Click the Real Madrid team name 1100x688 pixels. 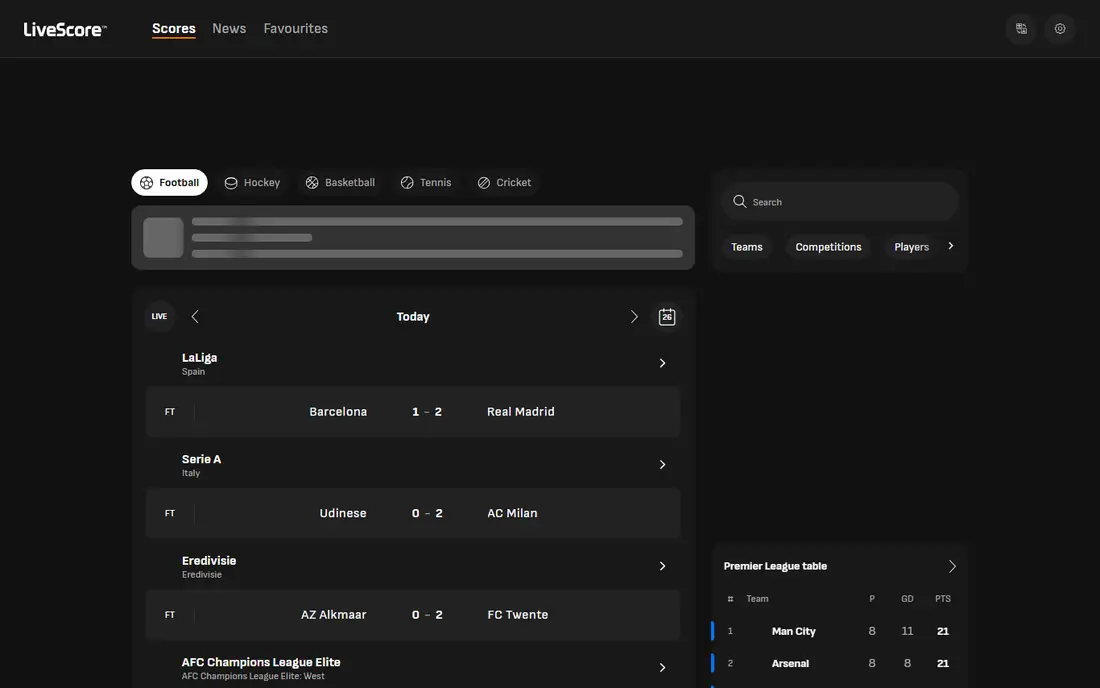coord(521,412)
